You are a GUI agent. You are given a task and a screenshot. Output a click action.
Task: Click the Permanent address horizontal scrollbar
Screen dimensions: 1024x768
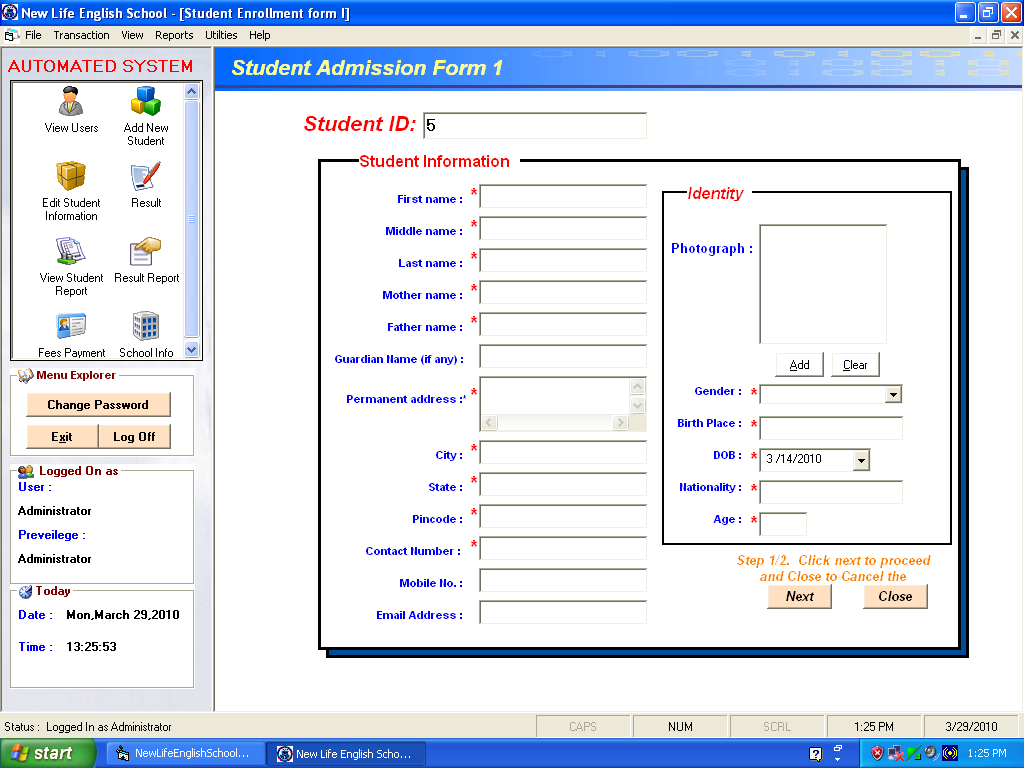(554, 423)
